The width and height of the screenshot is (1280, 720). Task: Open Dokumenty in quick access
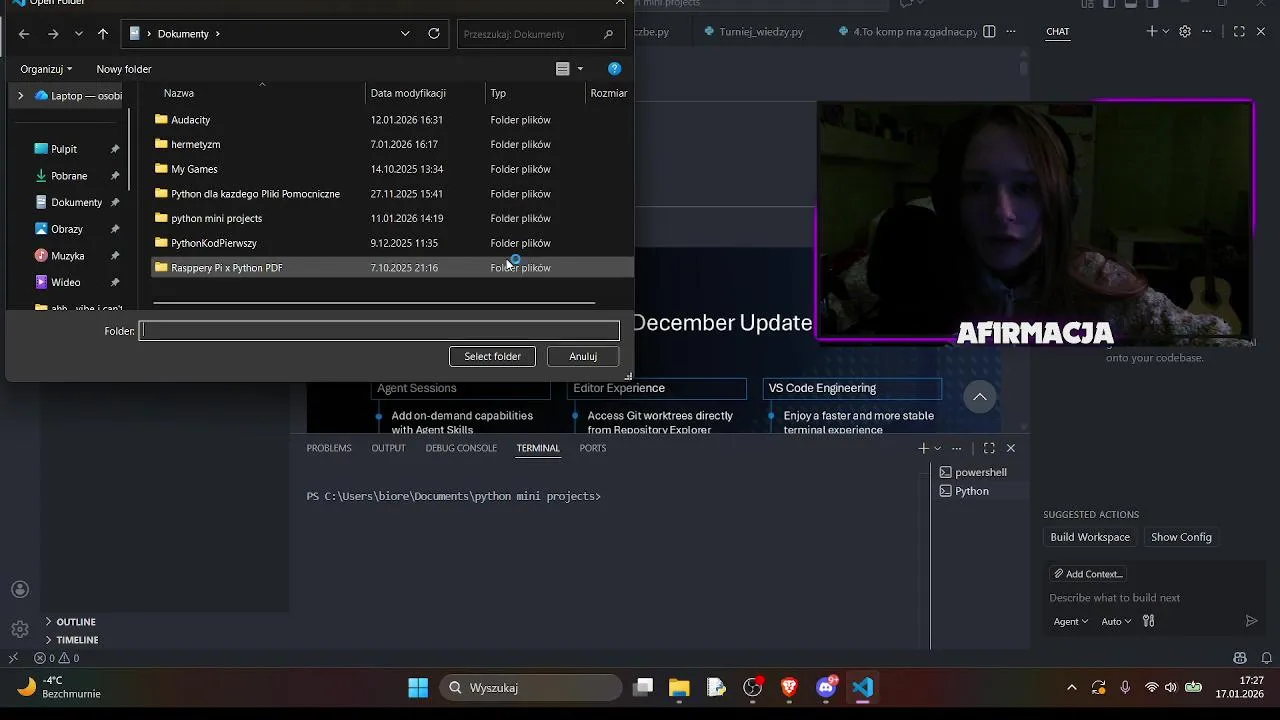pos(76,202)
